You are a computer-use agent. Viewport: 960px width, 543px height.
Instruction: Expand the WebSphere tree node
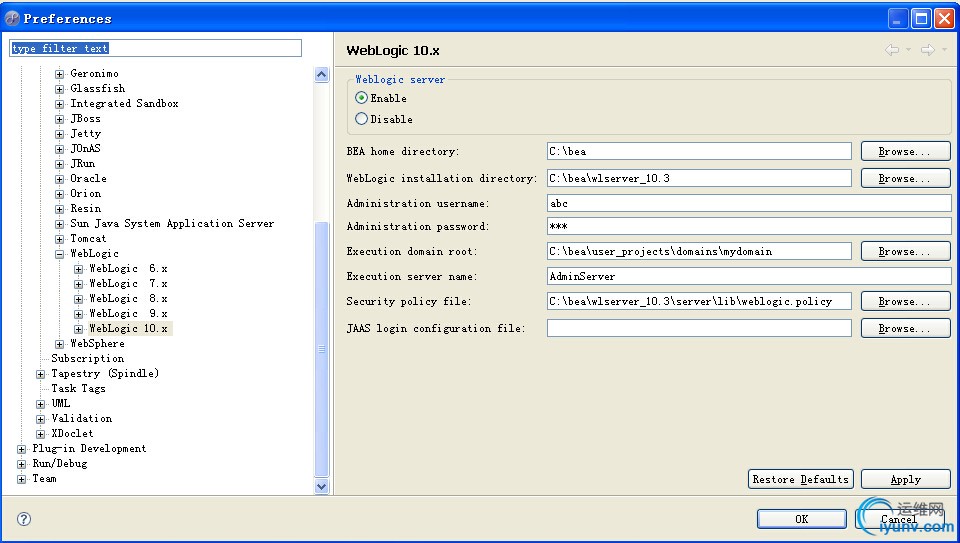click(59, 344)
